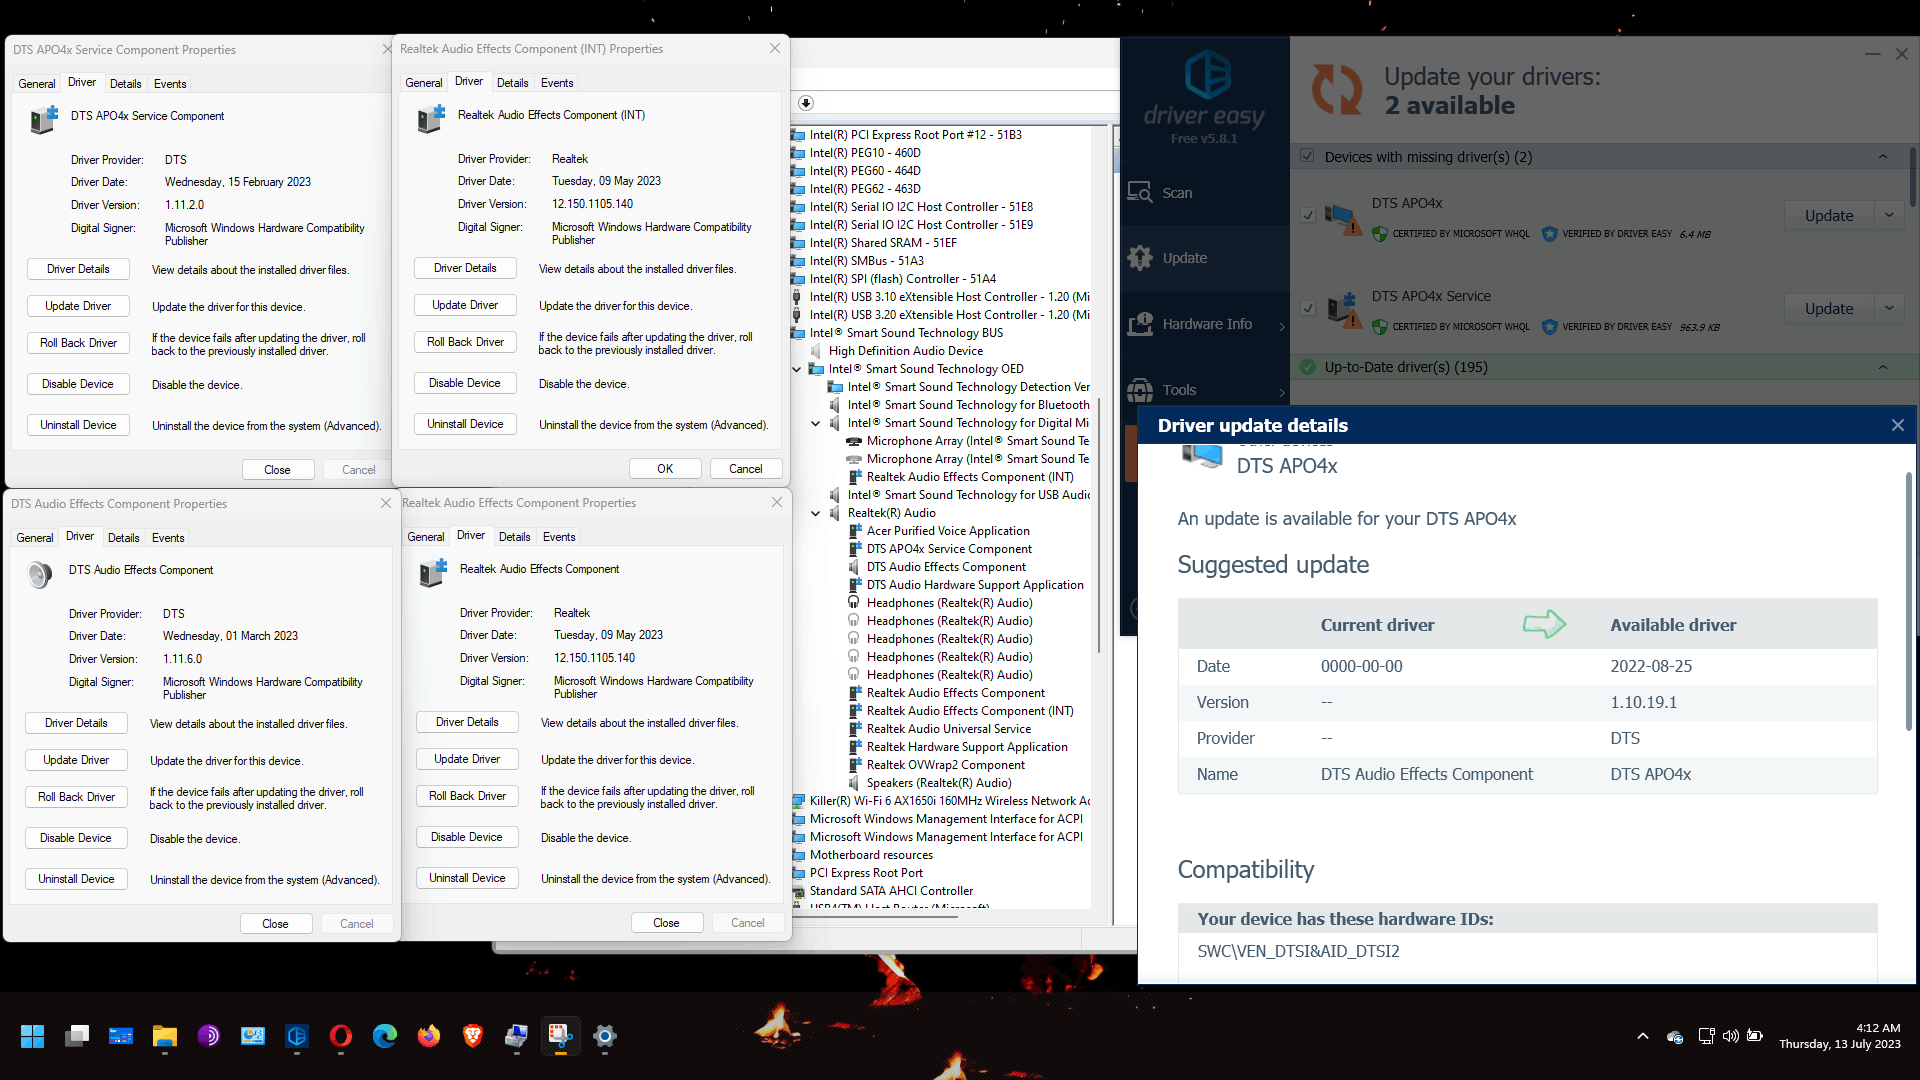Open Hardware Info in sidebar
This screenshot has height=1080, width=1920.
point(1206,324)
